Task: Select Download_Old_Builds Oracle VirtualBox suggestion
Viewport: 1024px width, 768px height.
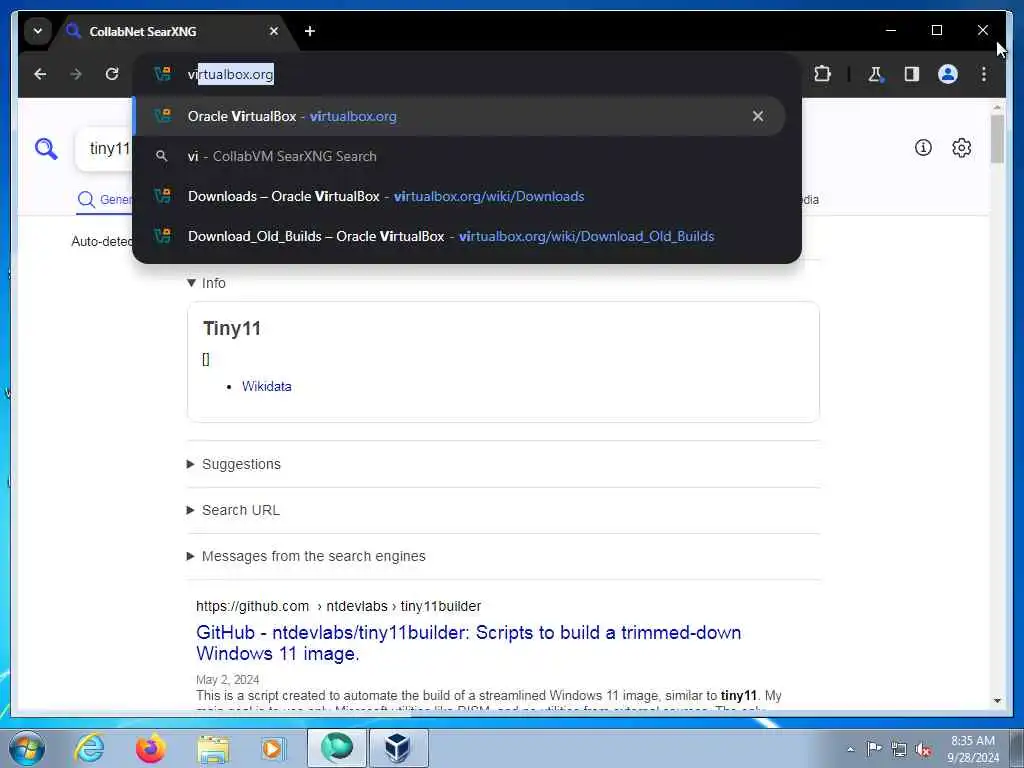Action: tap(458, 236)
